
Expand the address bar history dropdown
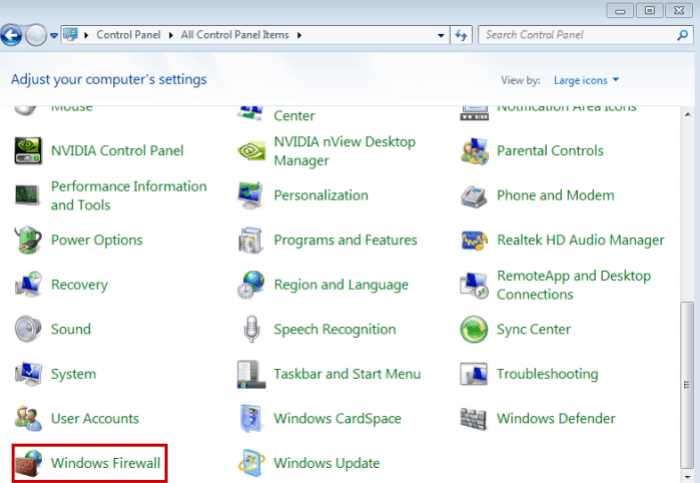click(x=441, y=35)
